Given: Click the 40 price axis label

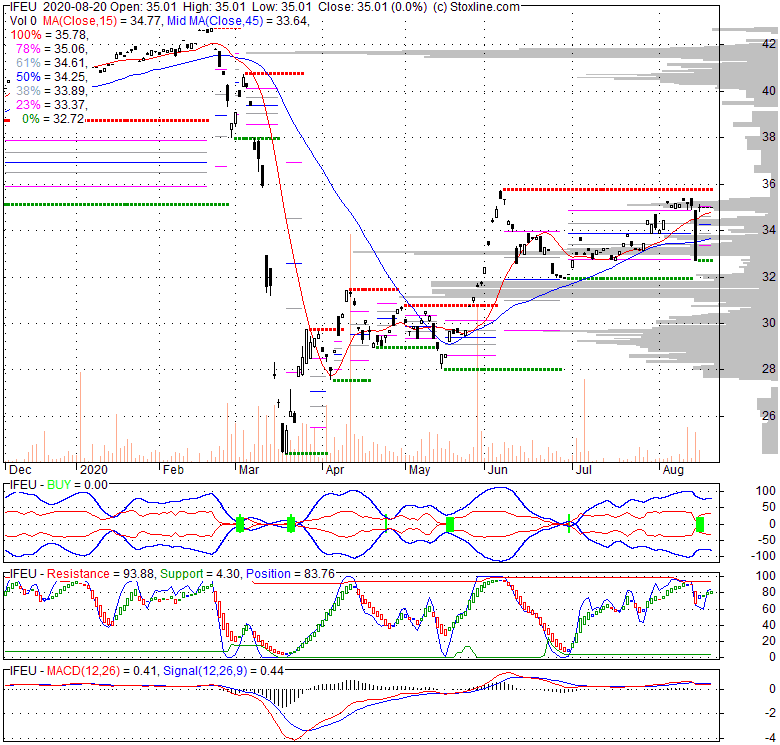Looking at the screenshot, I should click(769, 91).
